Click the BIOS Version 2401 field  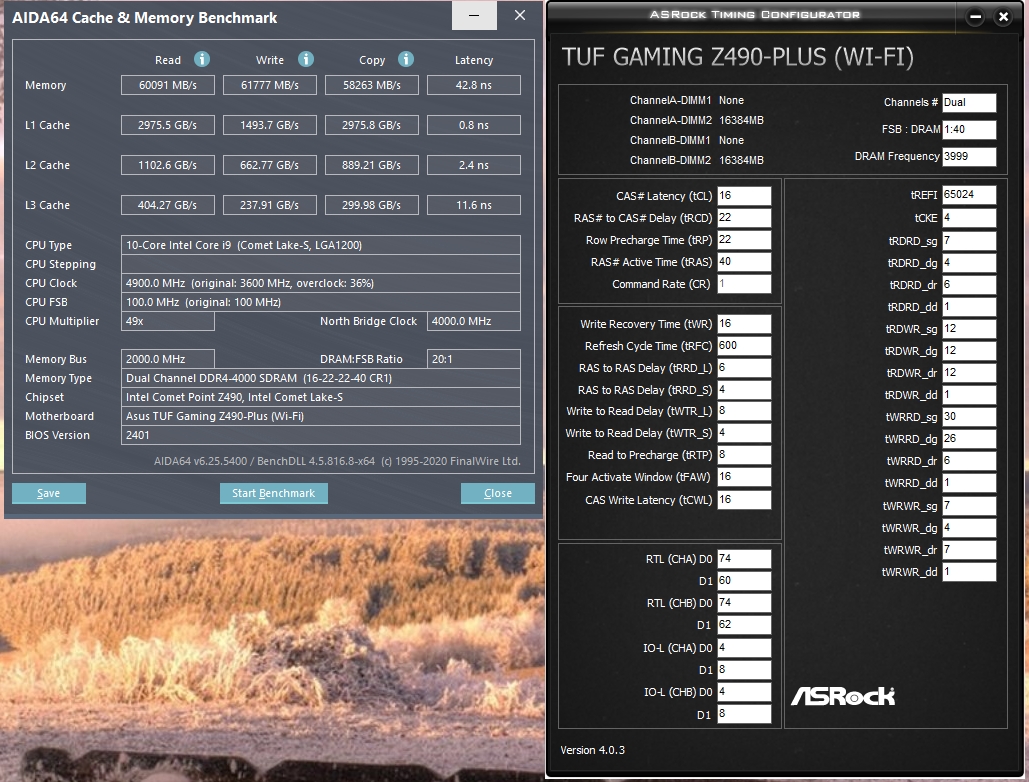click(321, 436)
